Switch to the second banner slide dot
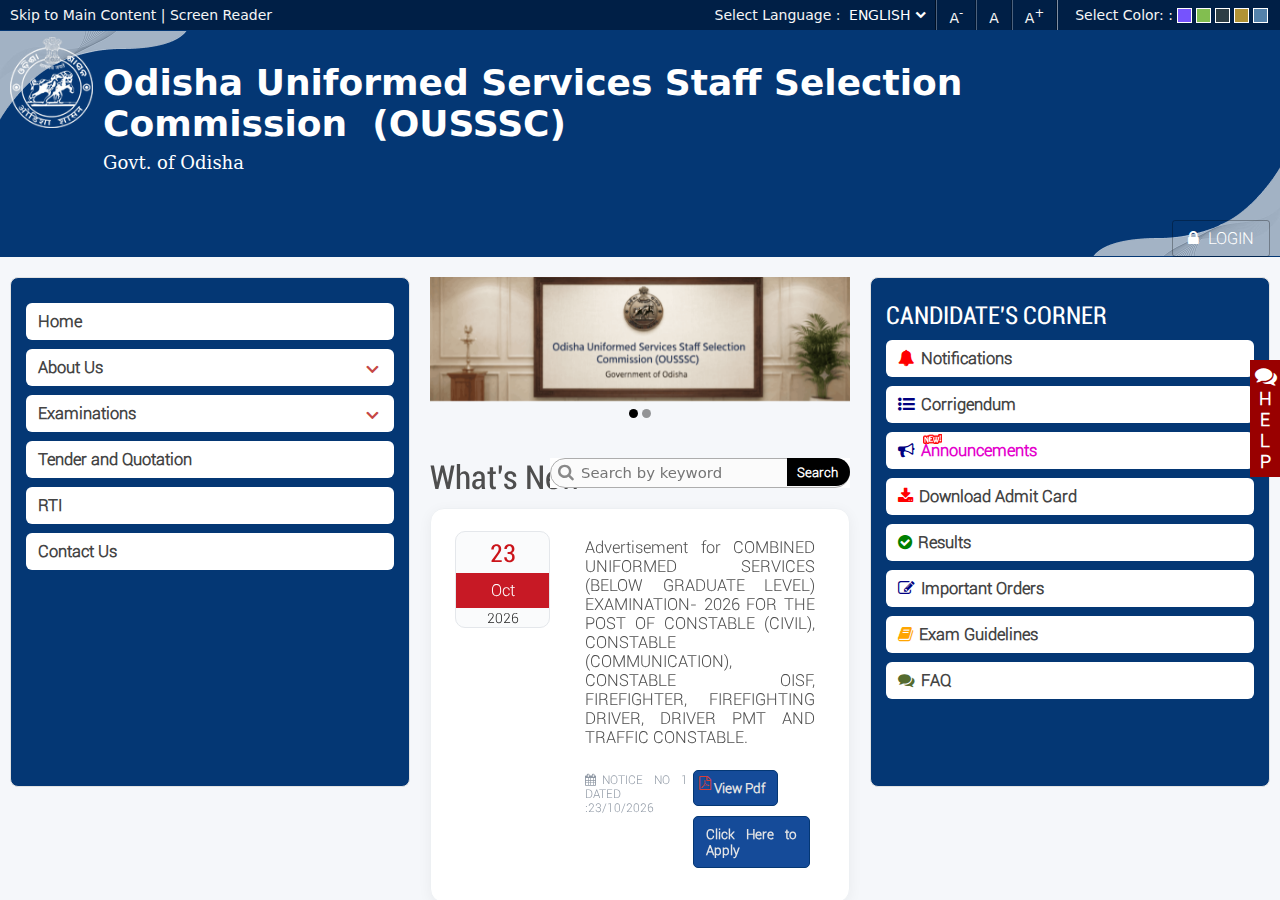 click(646, 413)
